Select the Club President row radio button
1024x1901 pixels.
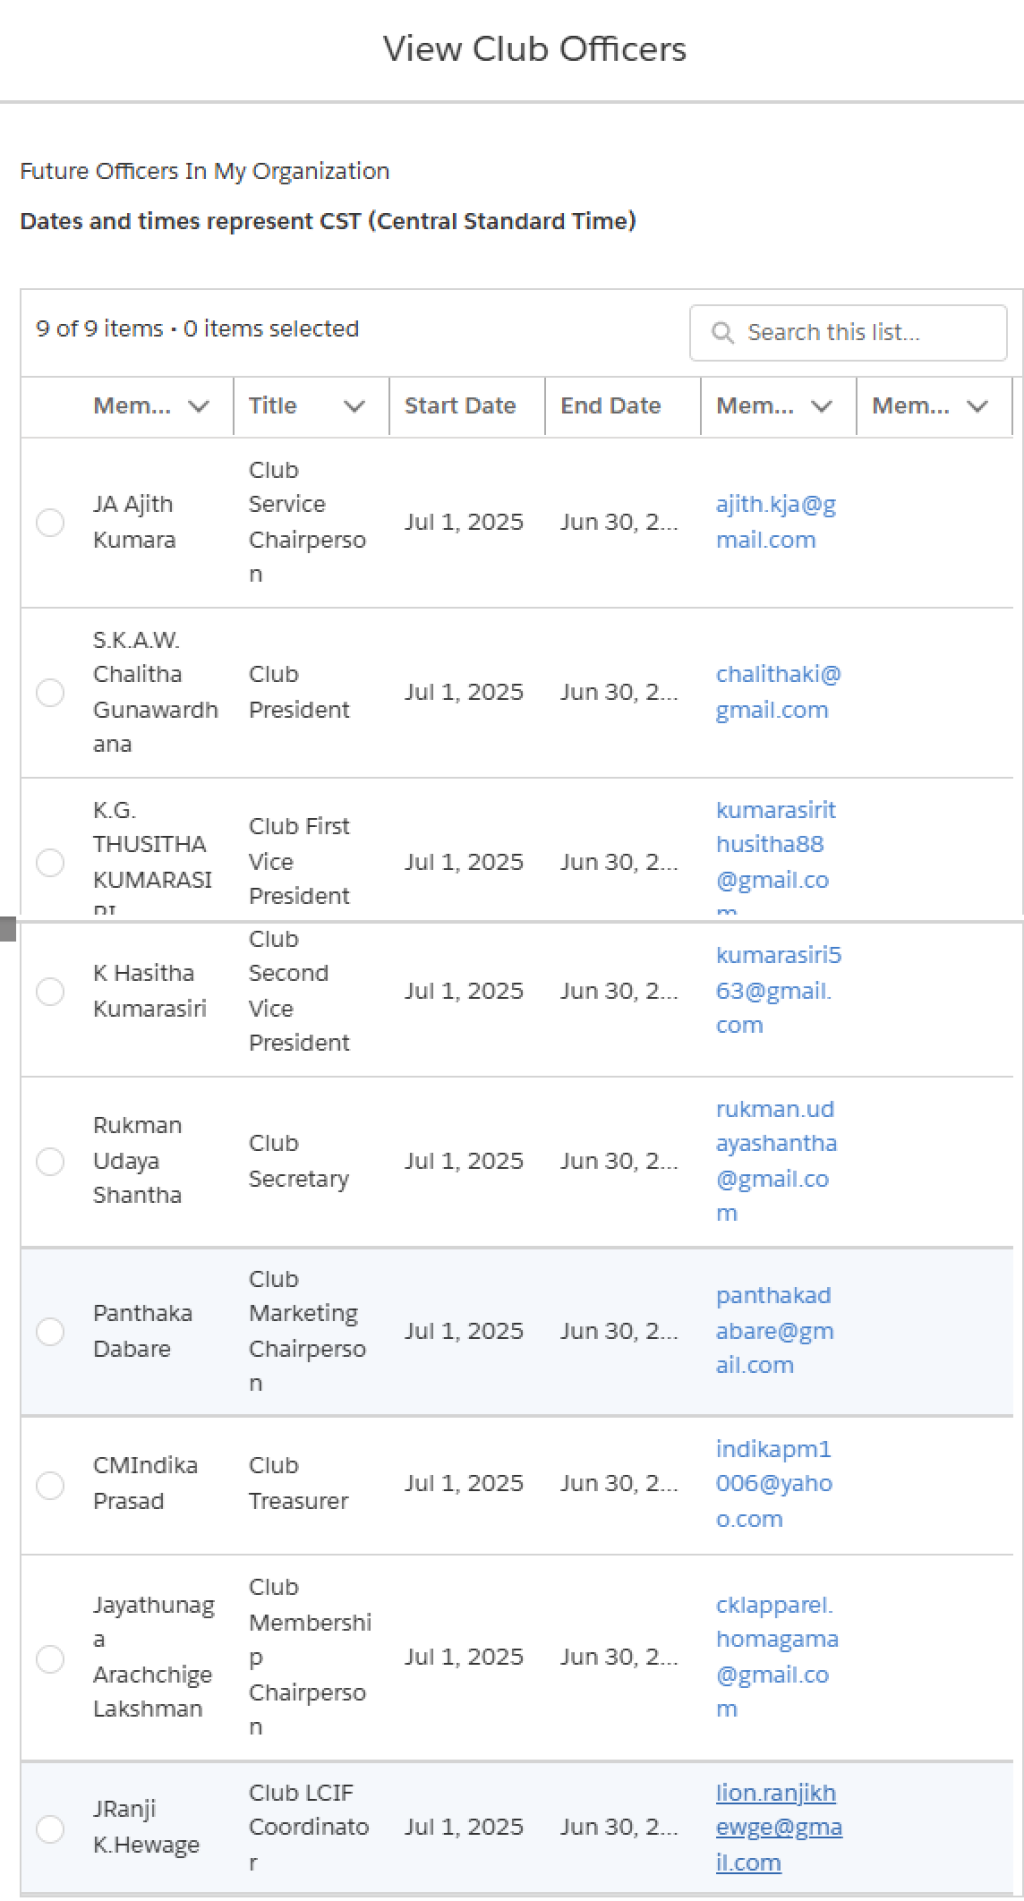(x=50, y=692)
